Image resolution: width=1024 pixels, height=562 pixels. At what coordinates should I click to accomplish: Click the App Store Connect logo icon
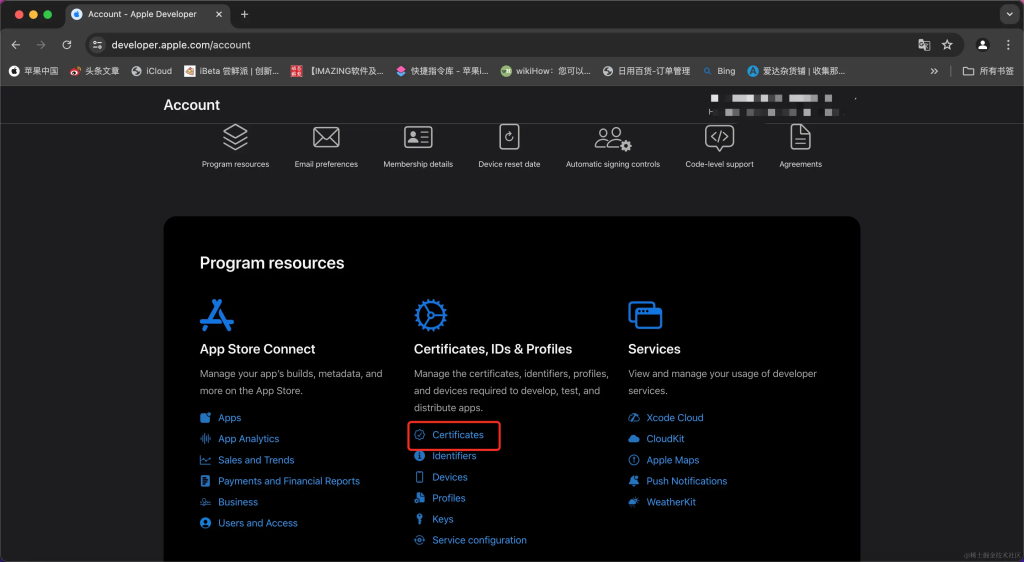[217, 316]
